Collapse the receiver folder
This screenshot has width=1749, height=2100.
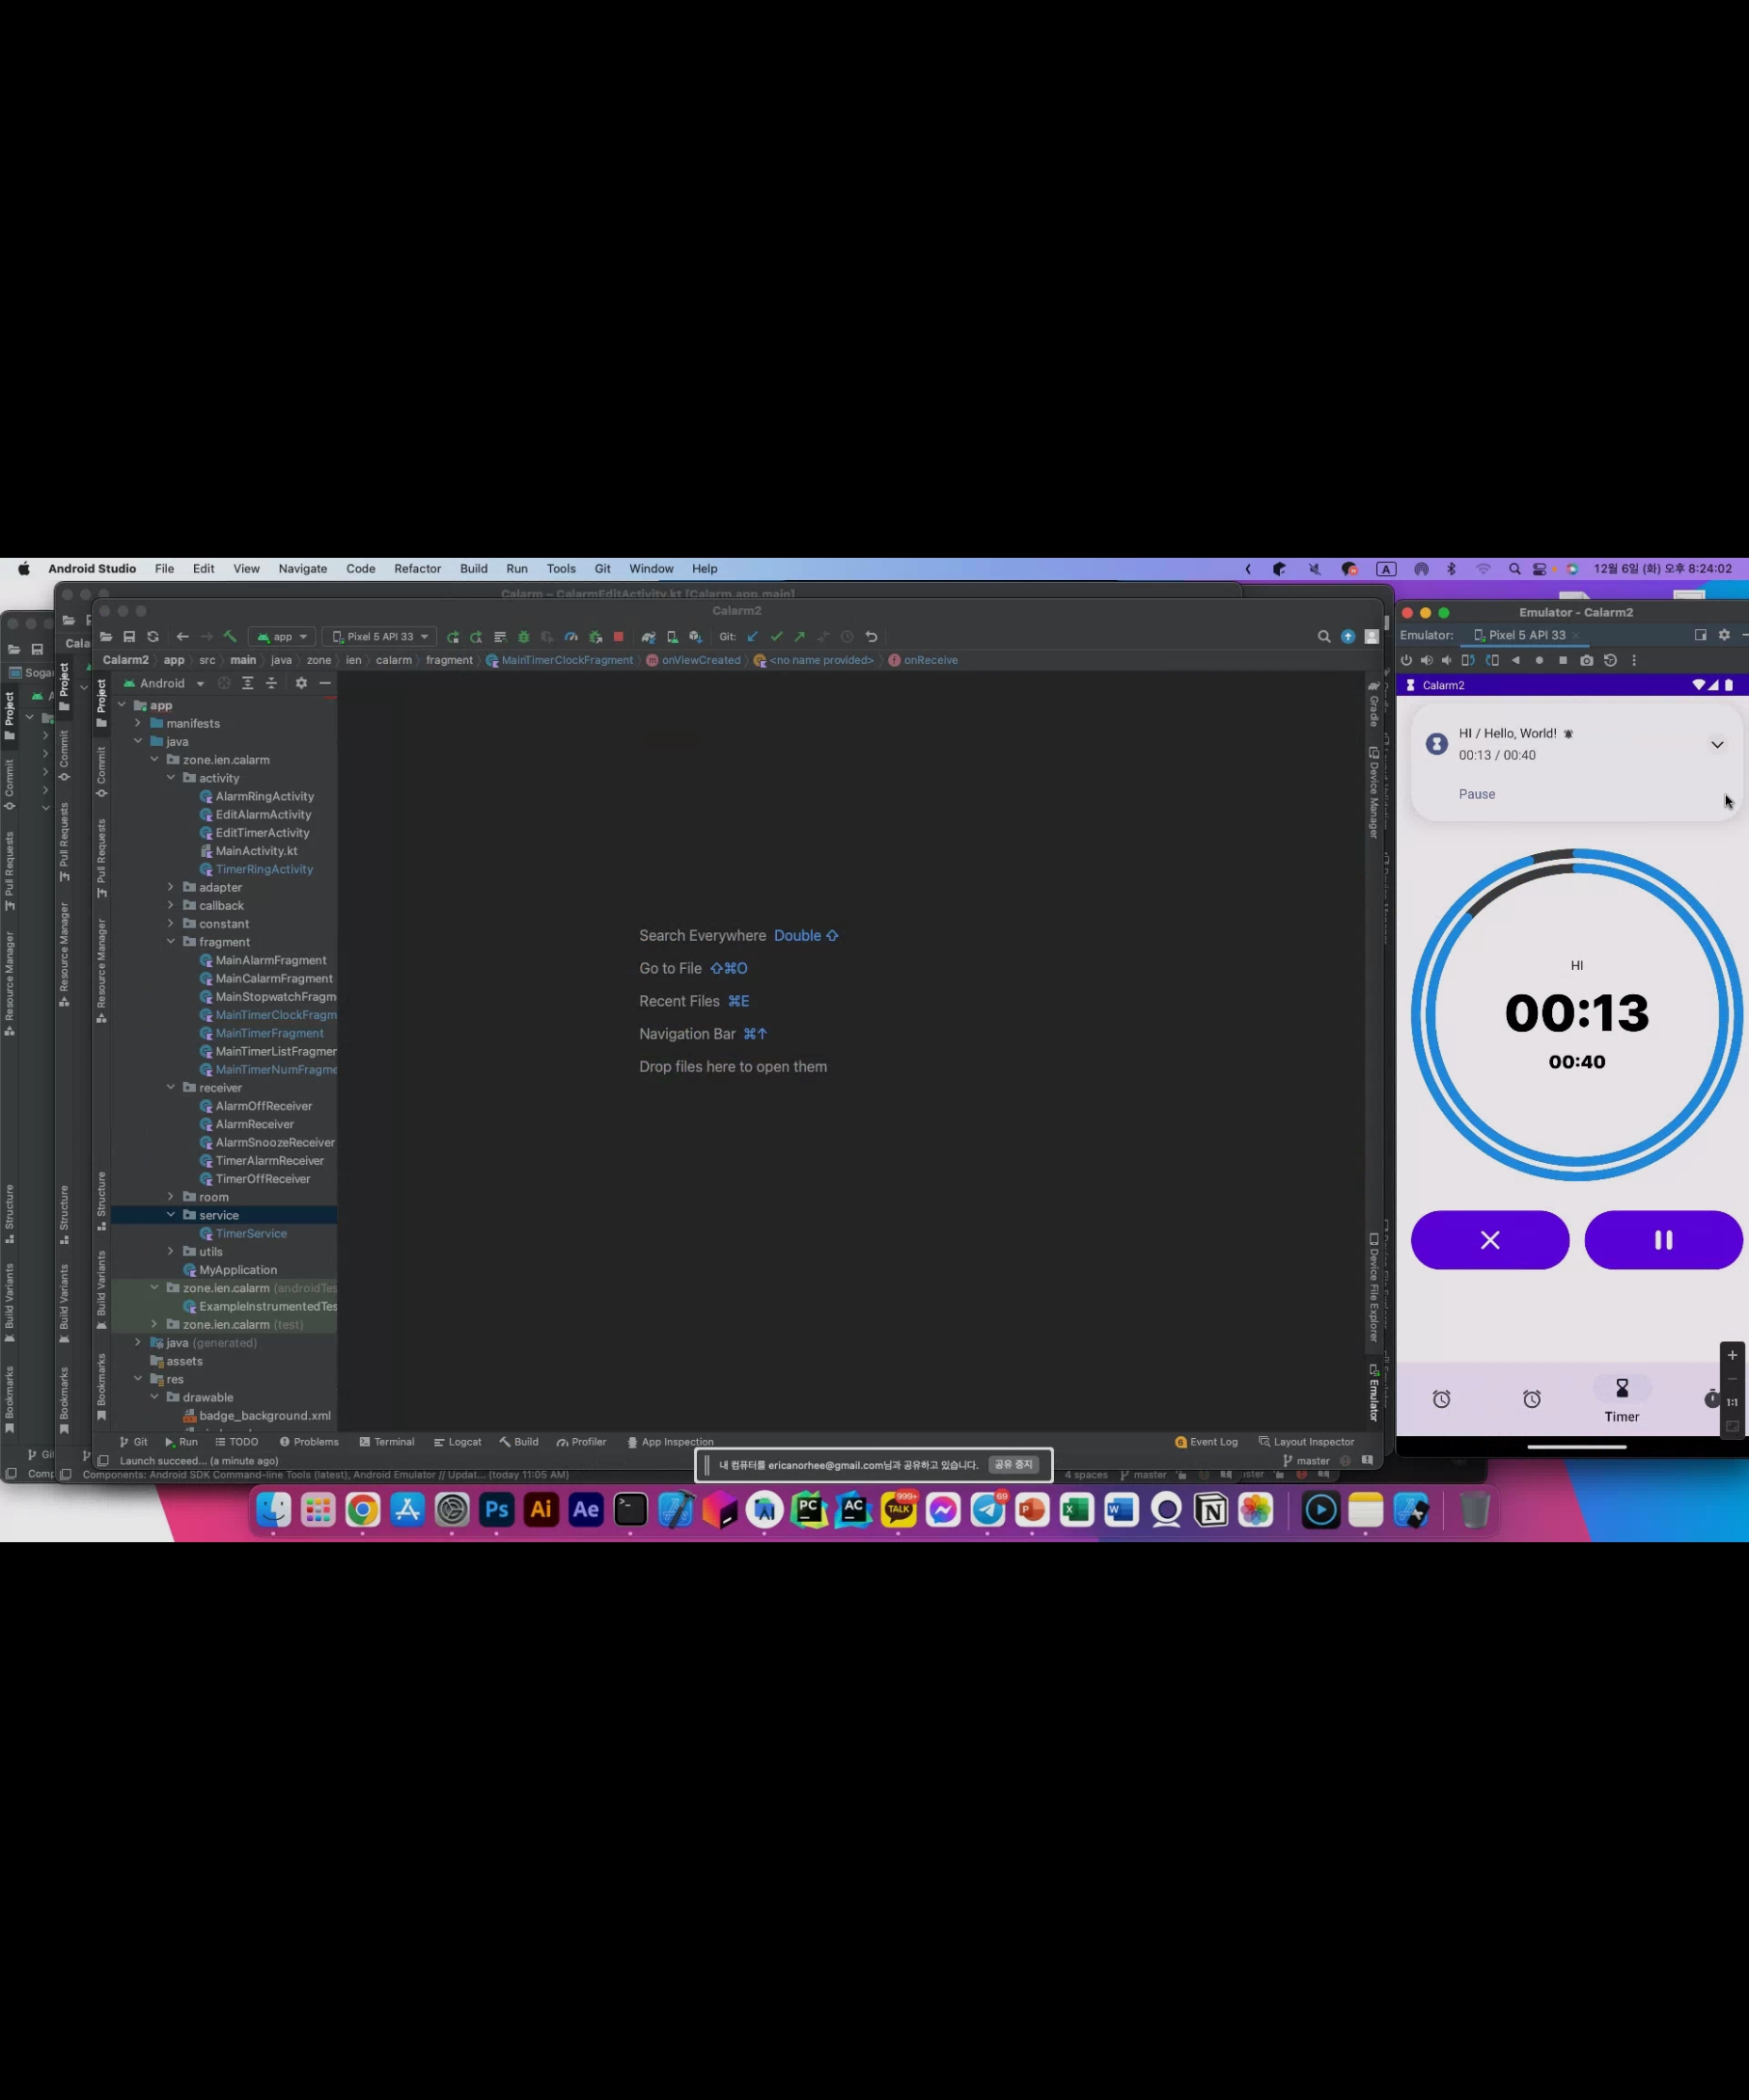pos(171,1087)
